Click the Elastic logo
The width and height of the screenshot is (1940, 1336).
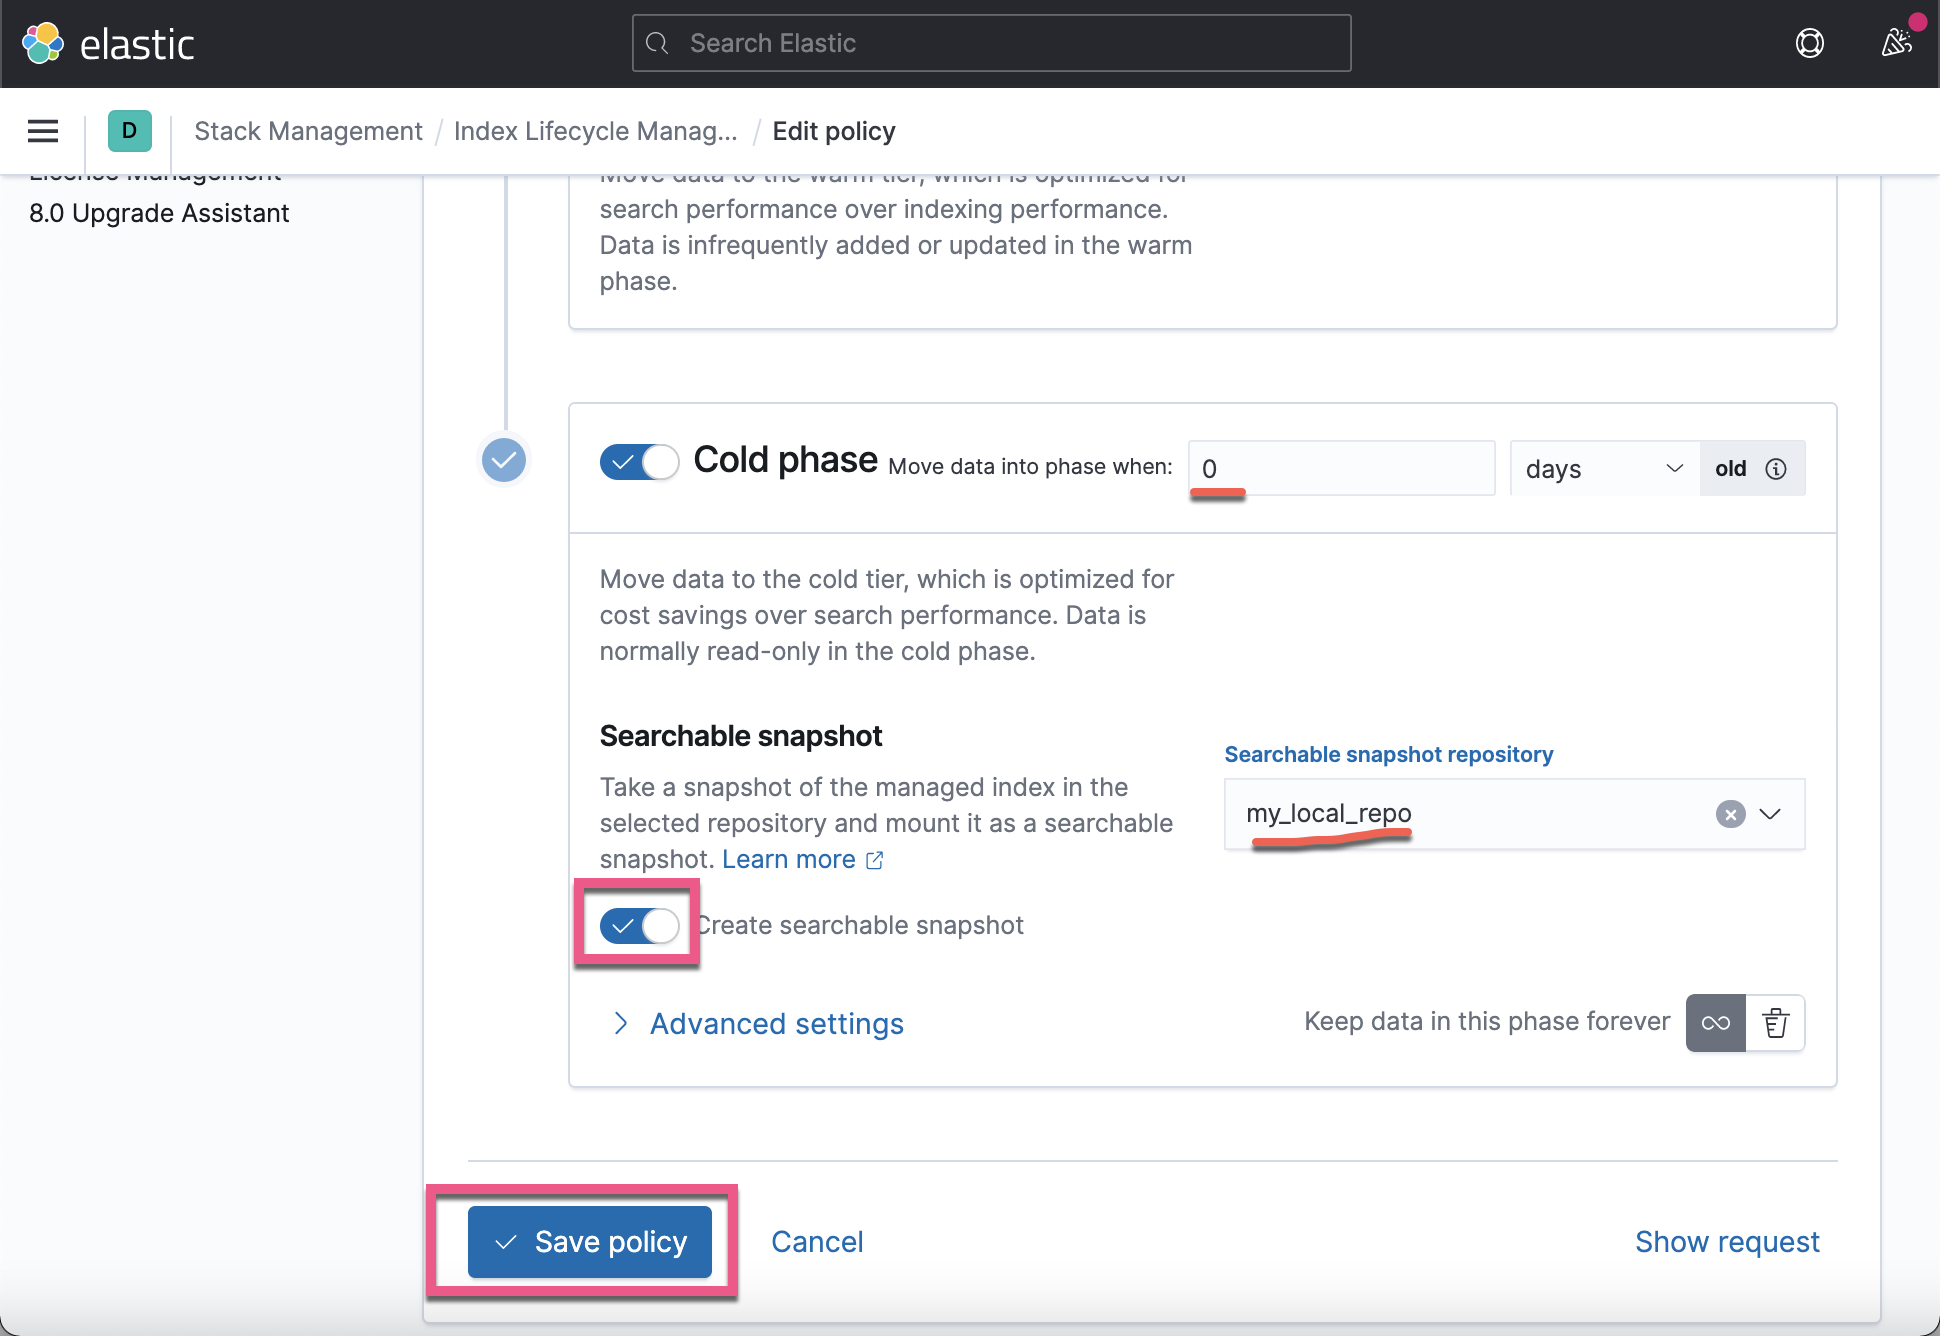pos(108,44)
